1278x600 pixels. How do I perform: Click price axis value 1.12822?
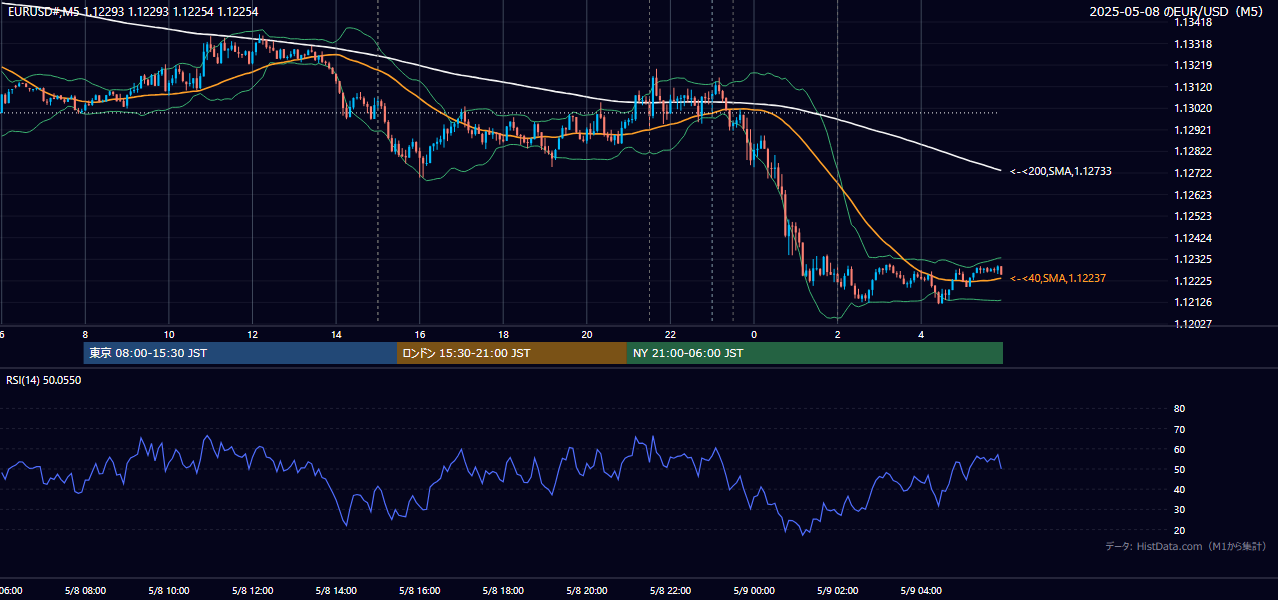coord(1195,152)
